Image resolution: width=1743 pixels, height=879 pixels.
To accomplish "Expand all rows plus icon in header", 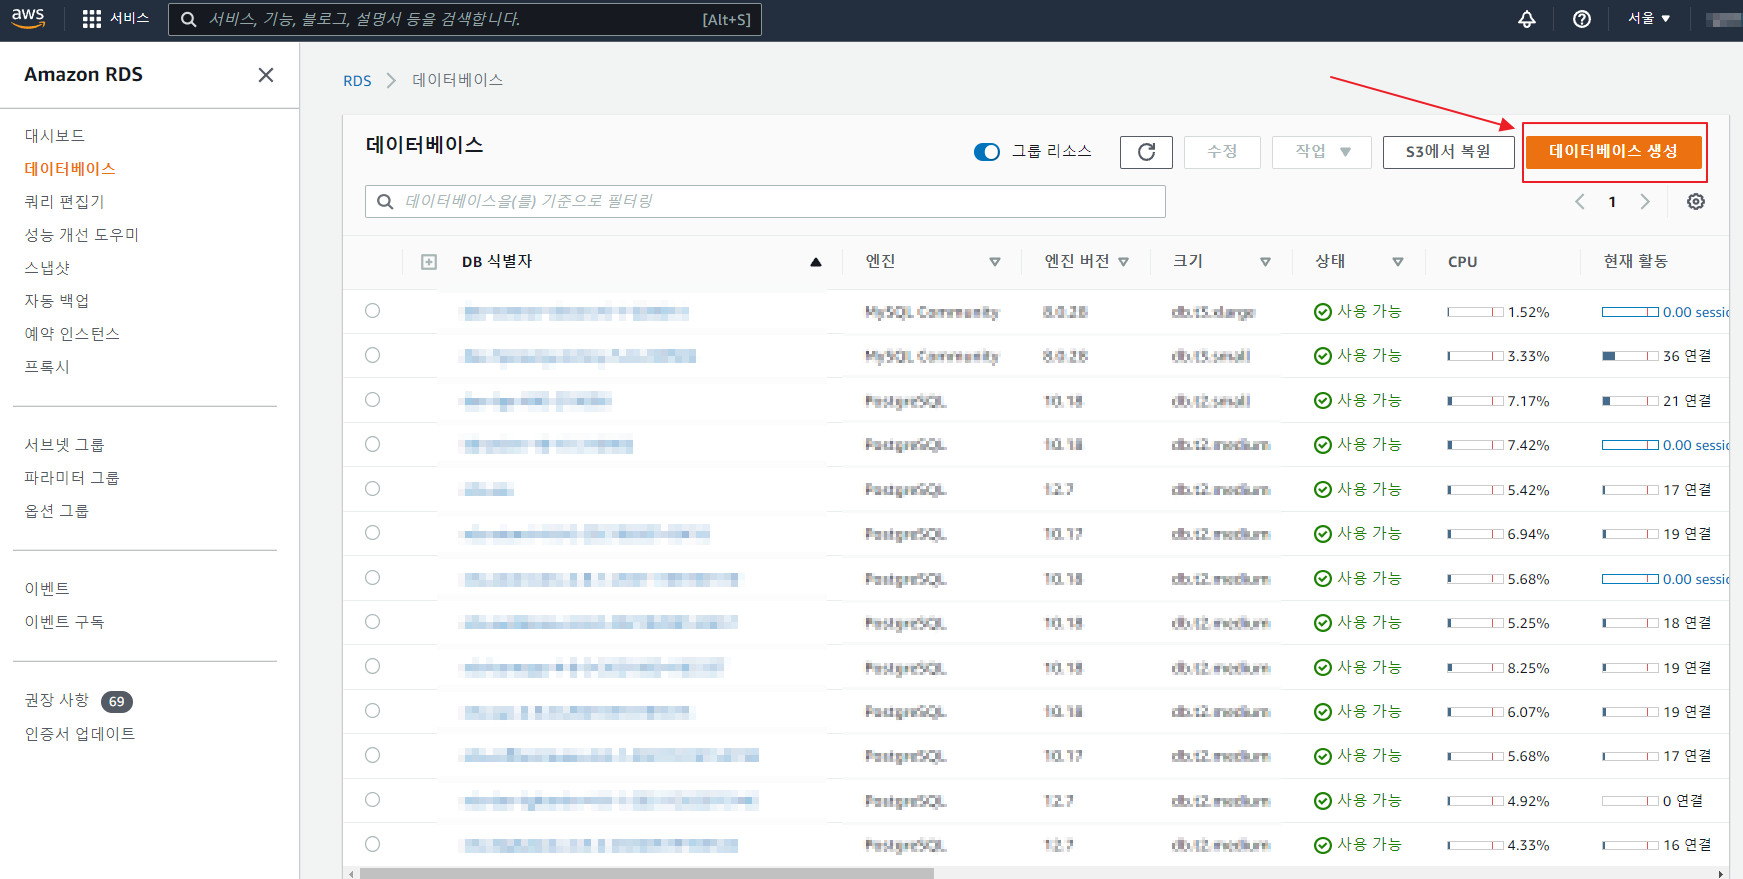I will point(429,262).
